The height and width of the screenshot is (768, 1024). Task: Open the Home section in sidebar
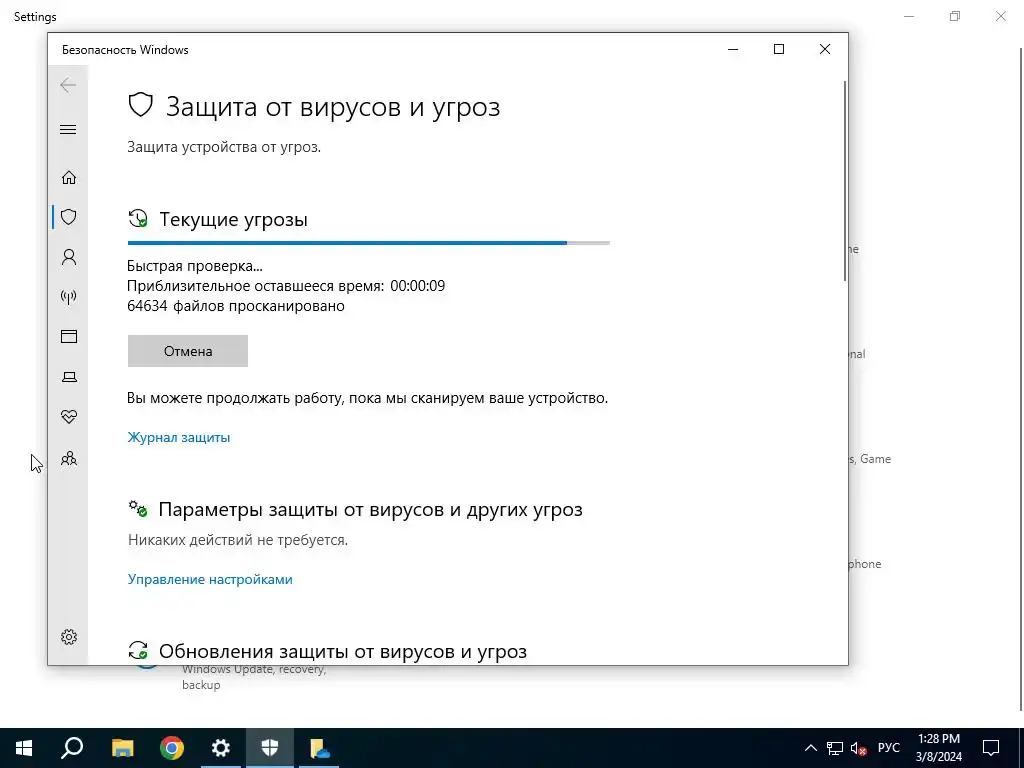point(69,178)
